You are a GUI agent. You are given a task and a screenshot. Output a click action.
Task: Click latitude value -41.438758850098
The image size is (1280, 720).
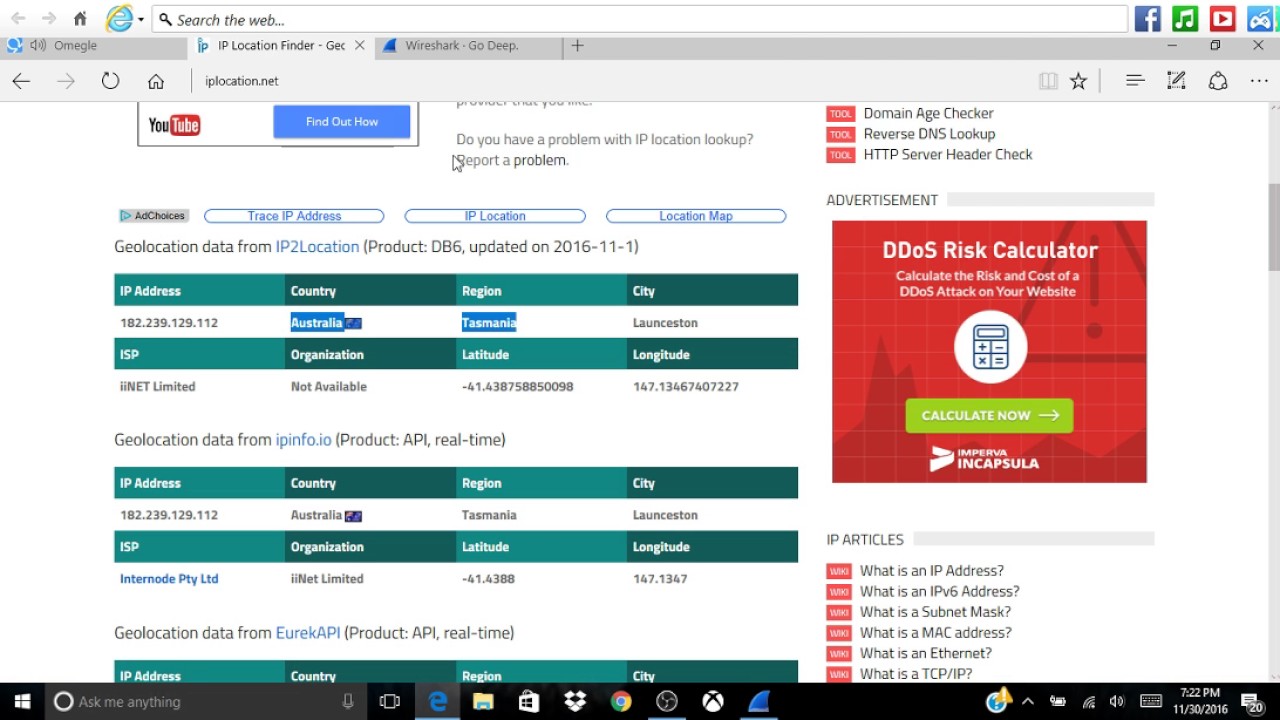tap(518, 387)
